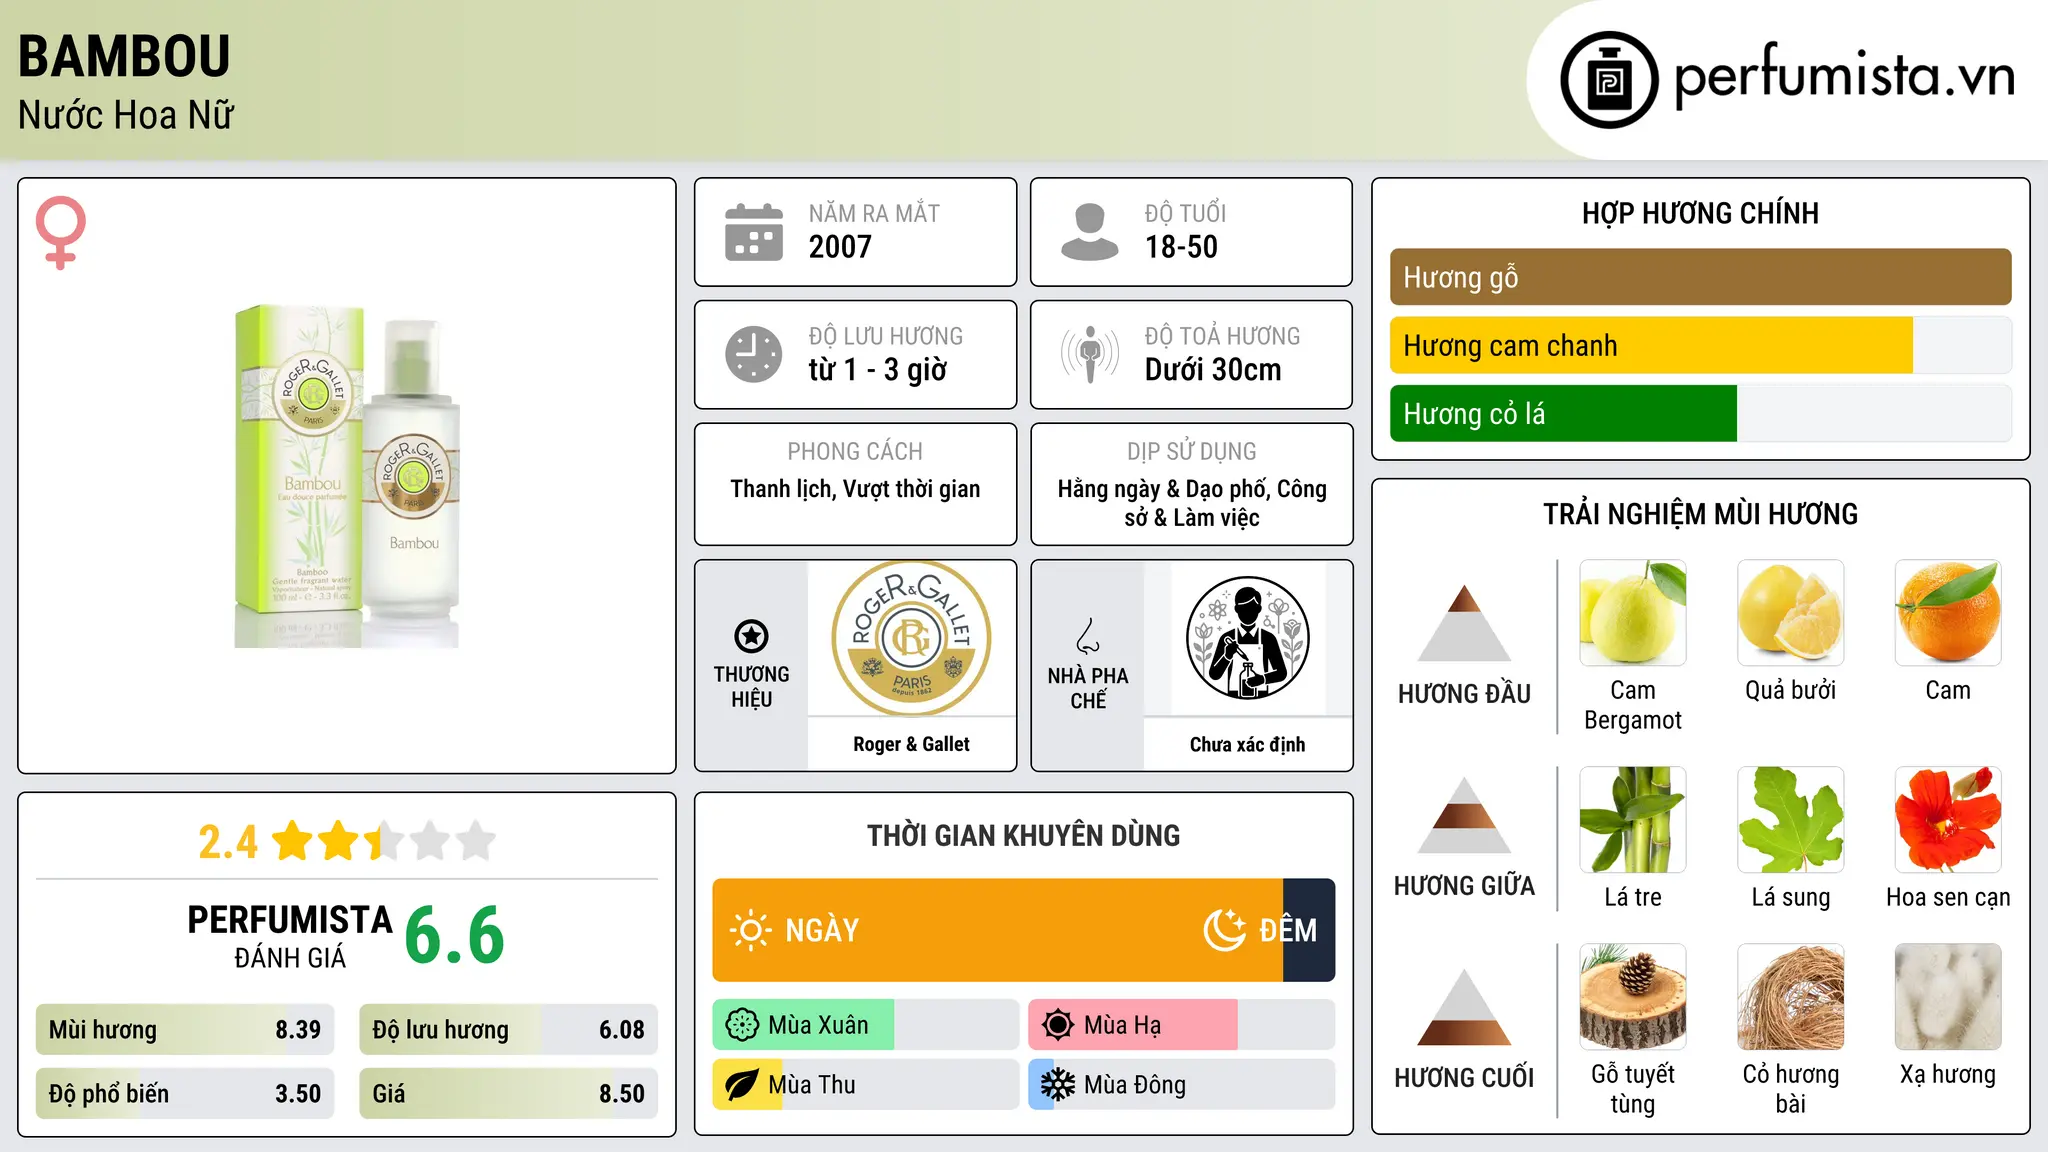Click the style text Thanh lịch, Vượt thời gian
This screenshot has width=2048, height=1152.
coord(855,489)
